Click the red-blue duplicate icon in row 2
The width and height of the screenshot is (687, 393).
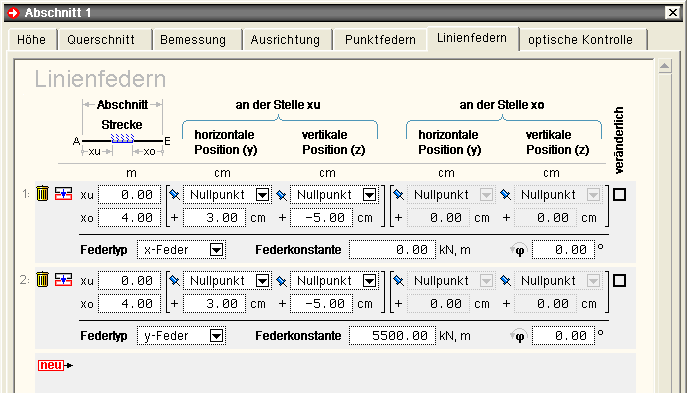pyautogui.click(x=64, y=279)
